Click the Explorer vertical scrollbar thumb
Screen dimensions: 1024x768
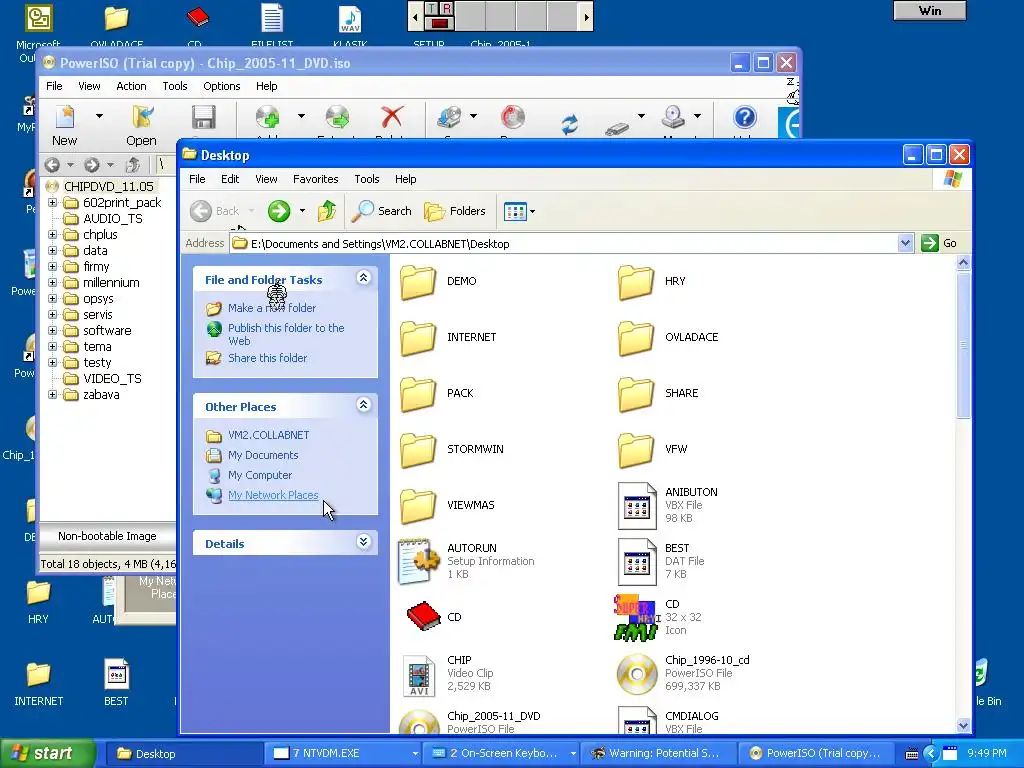point(963,345)
